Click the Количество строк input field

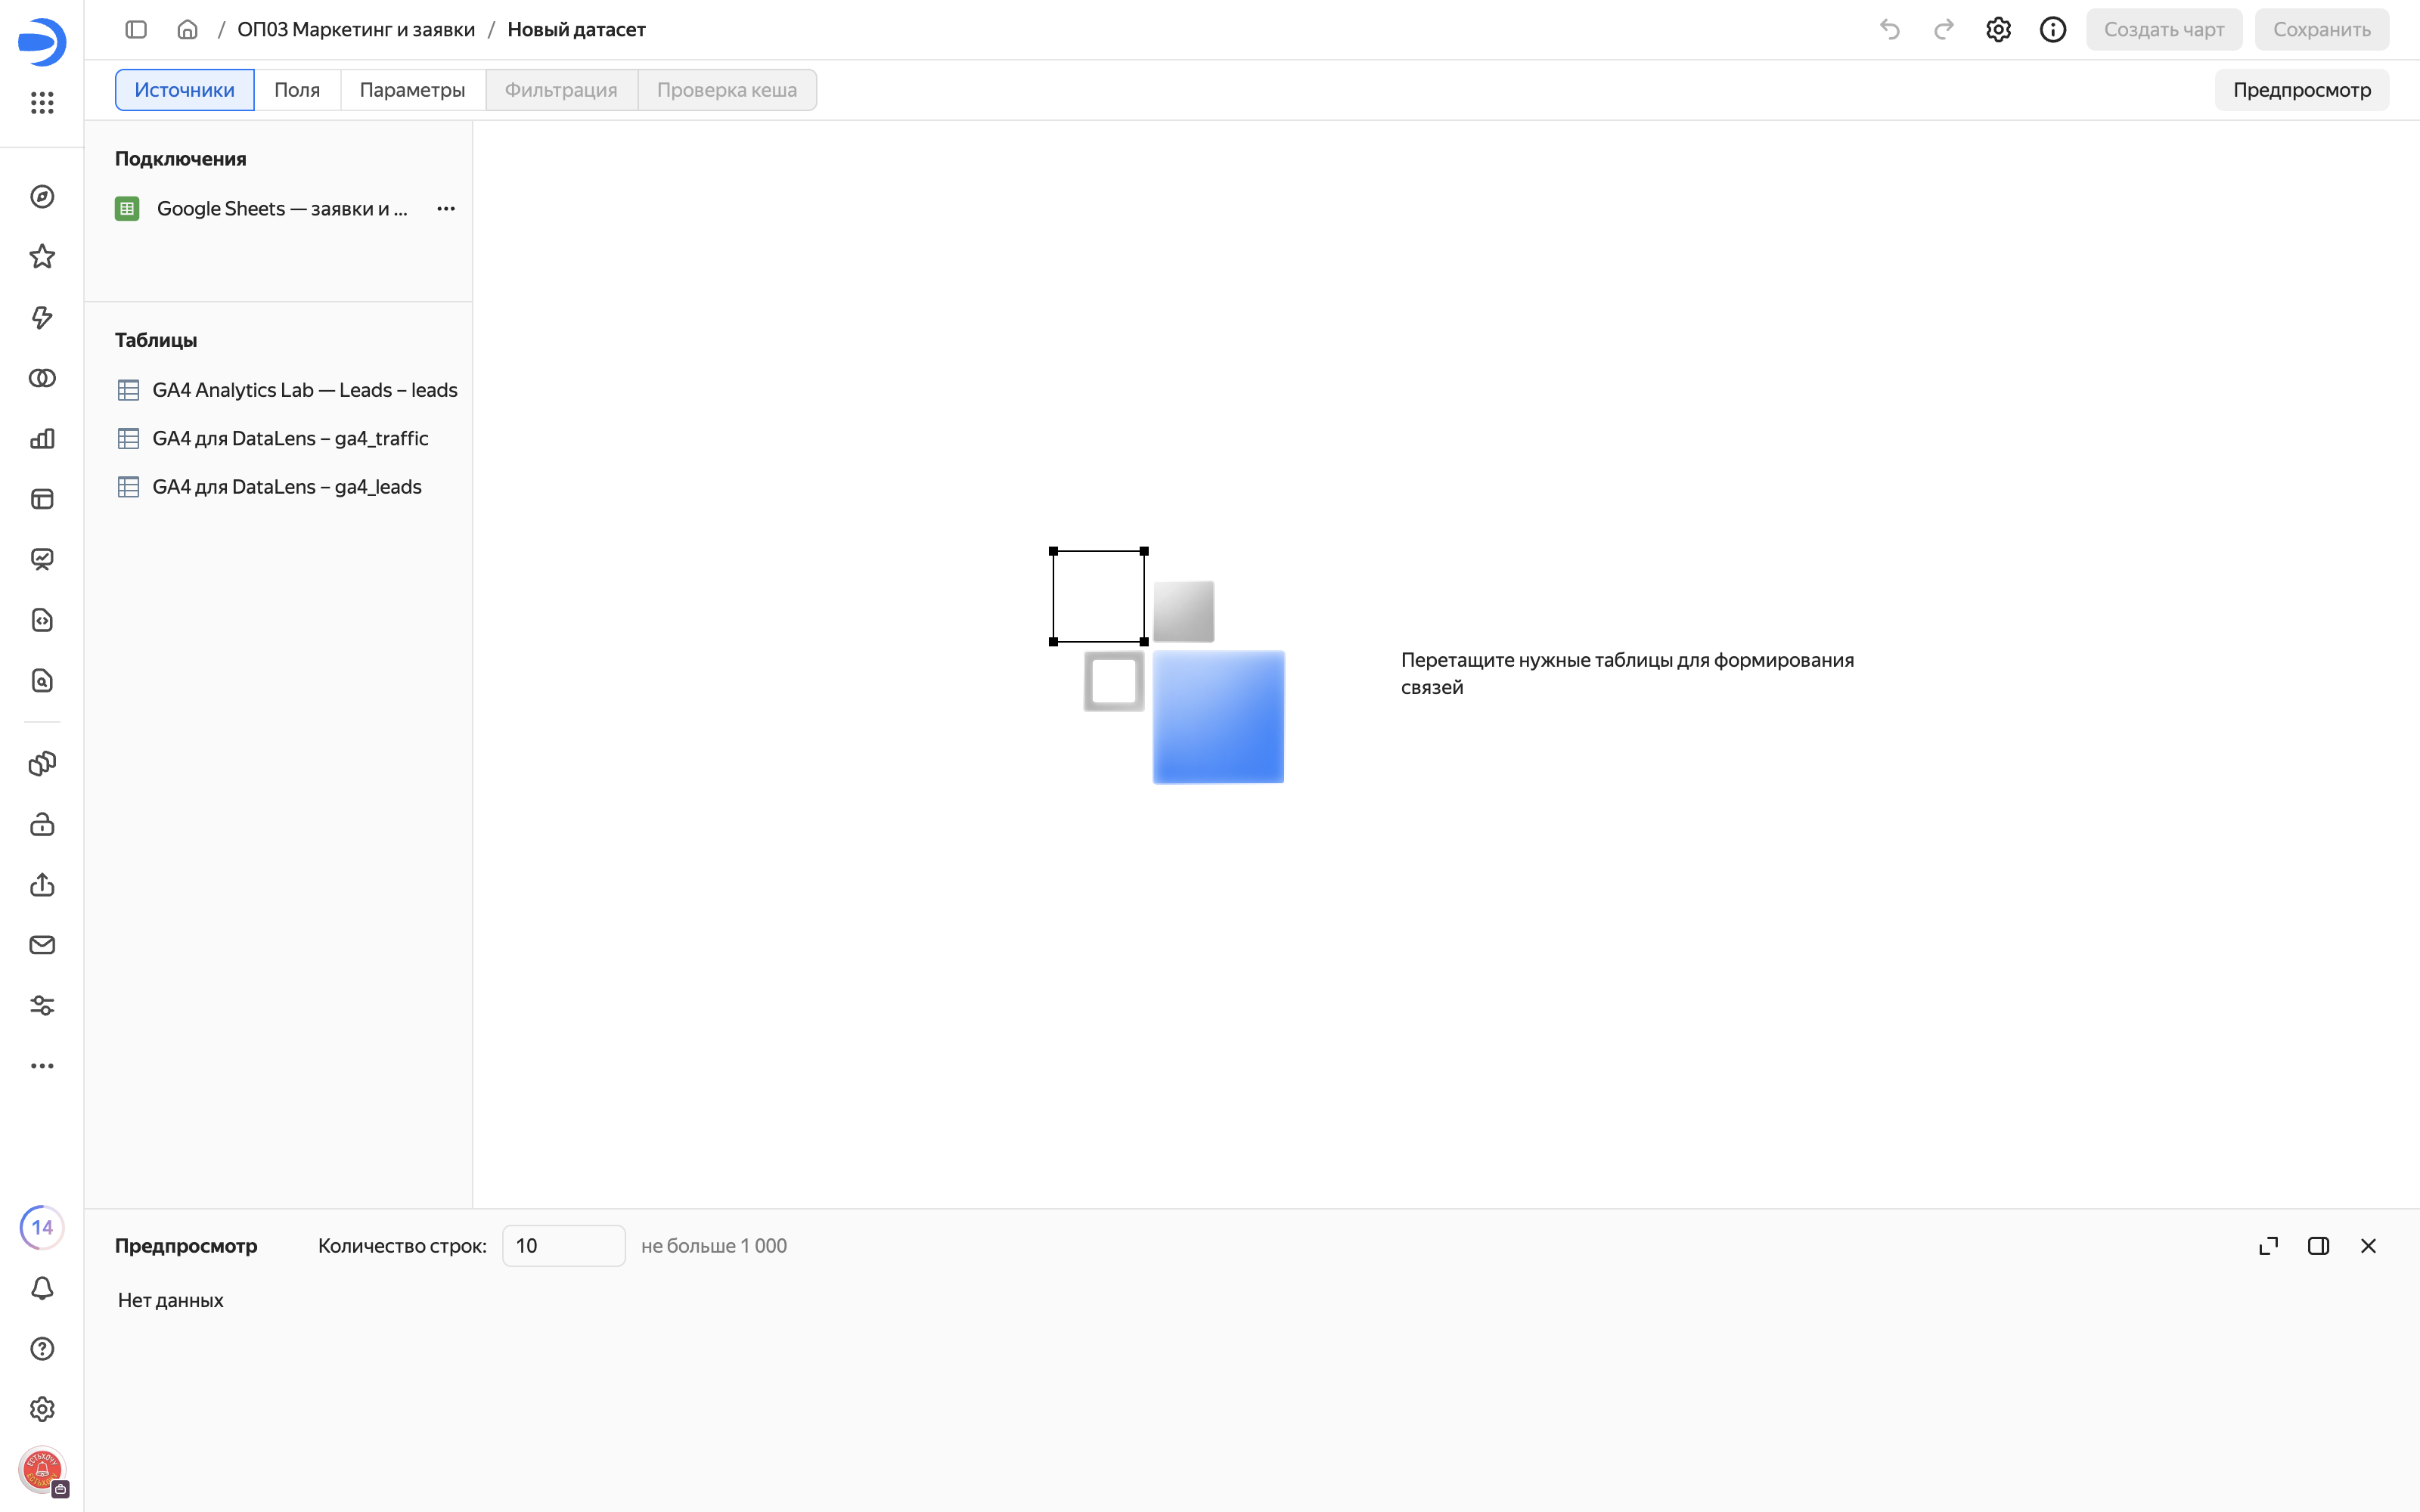pos(564,1246)
